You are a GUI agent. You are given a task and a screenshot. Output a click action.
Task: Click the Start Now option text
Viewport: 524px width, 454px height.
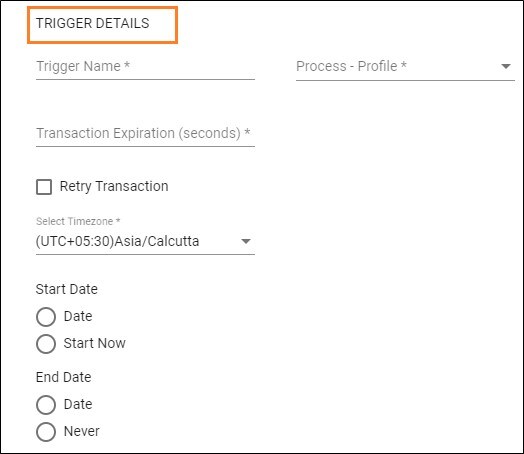point(95,343)
